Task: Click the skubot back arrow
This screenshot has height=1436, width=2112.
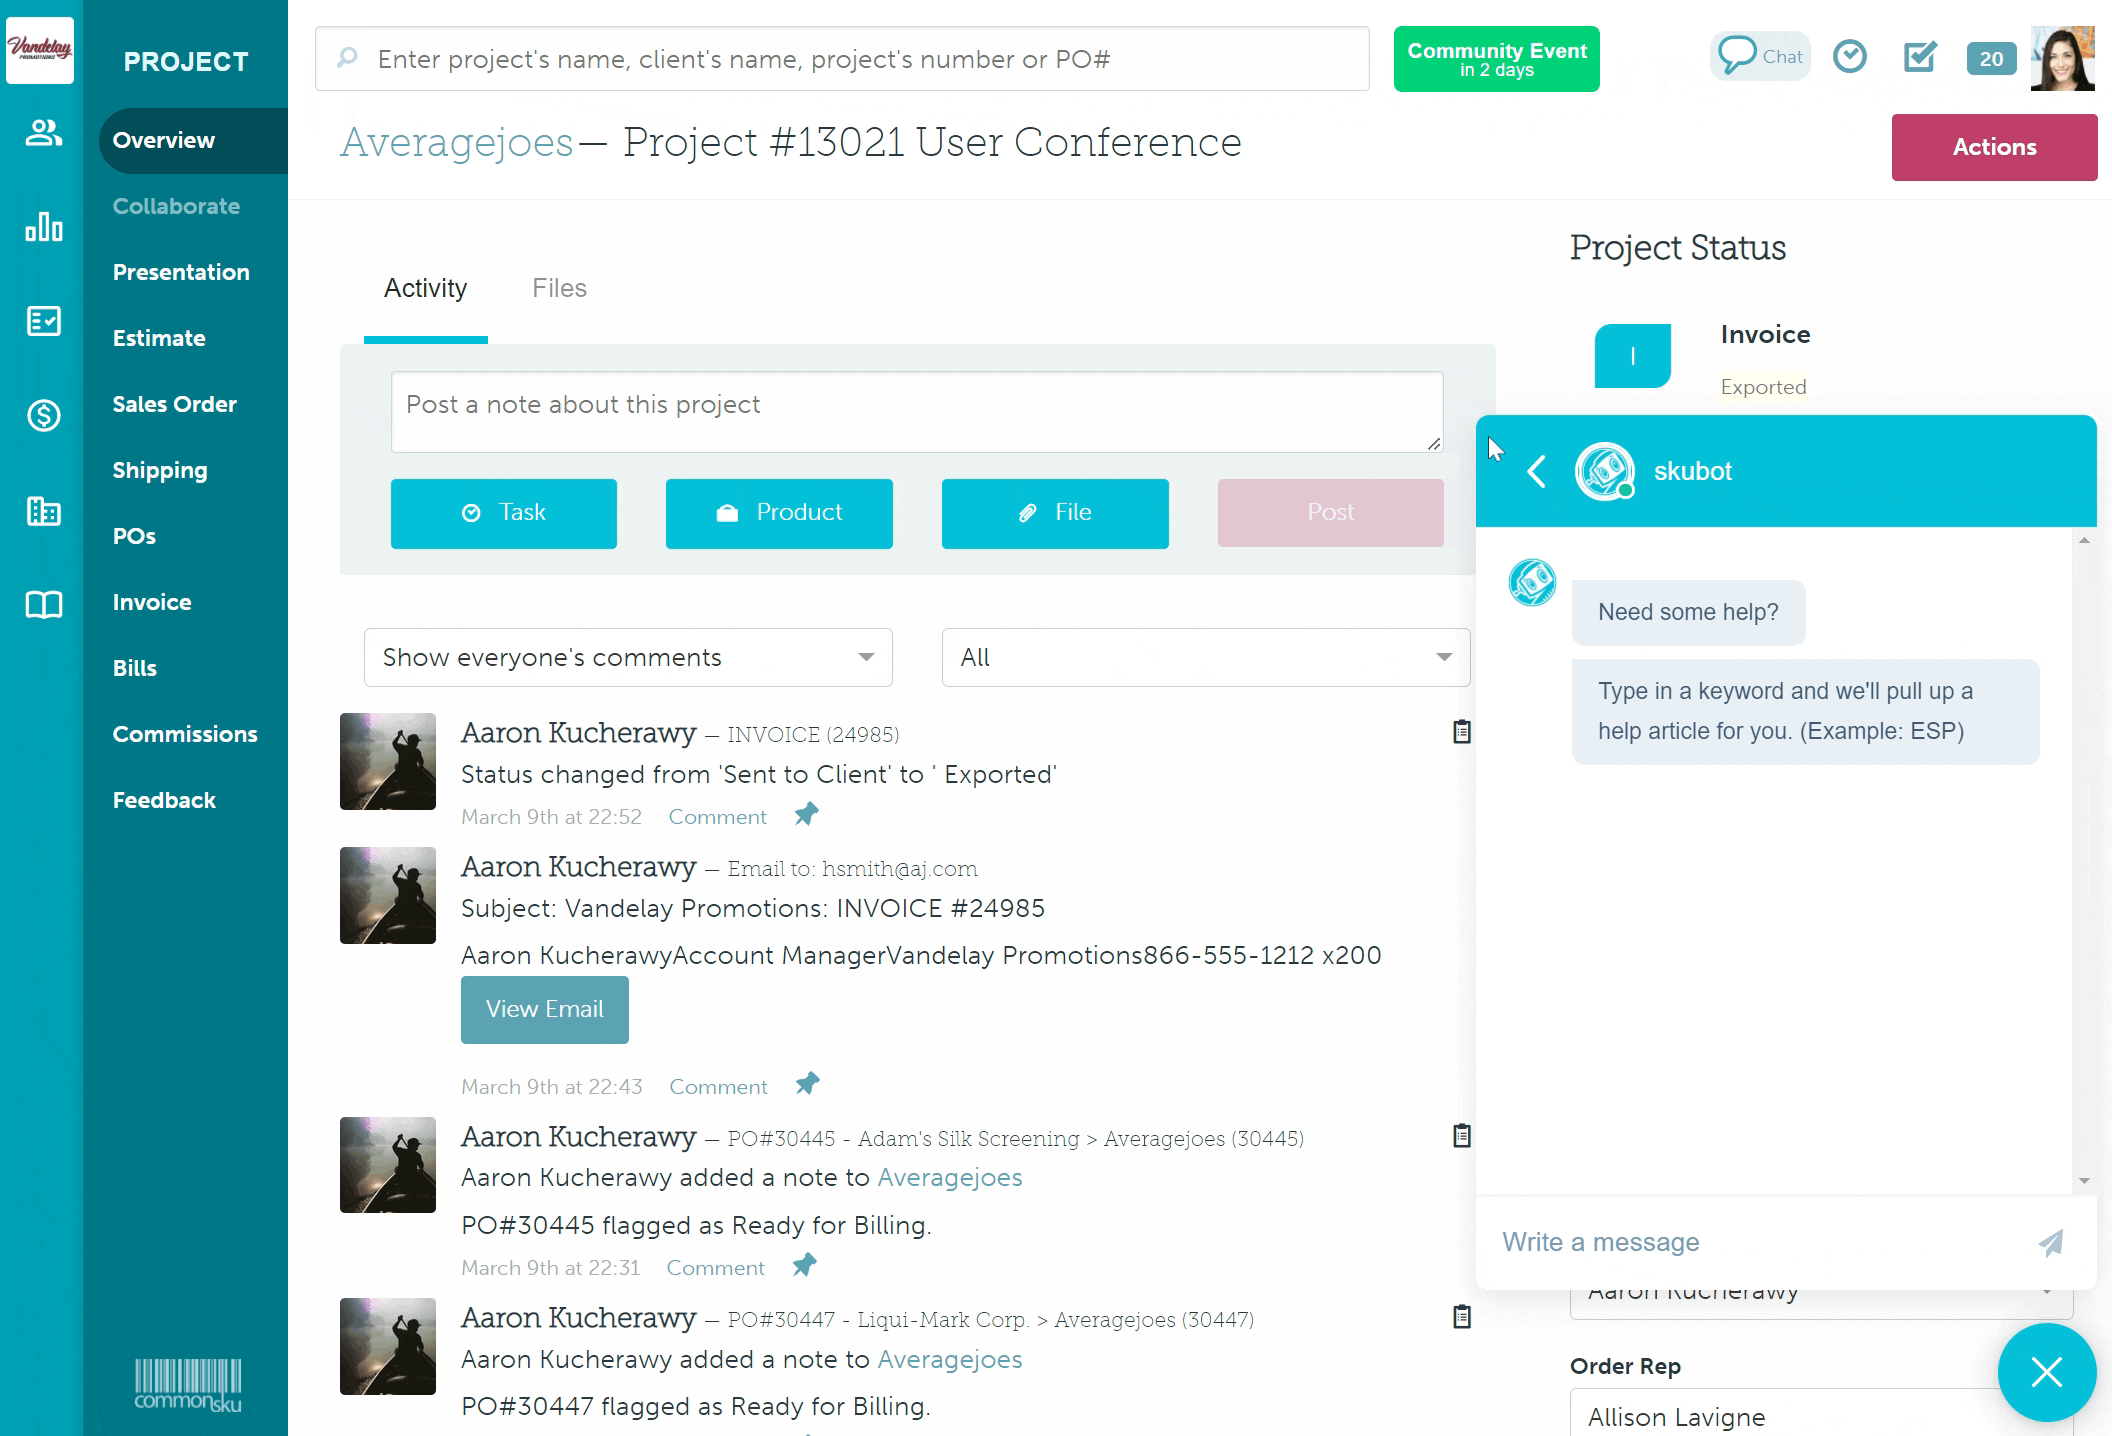Action: [1537, 471]
